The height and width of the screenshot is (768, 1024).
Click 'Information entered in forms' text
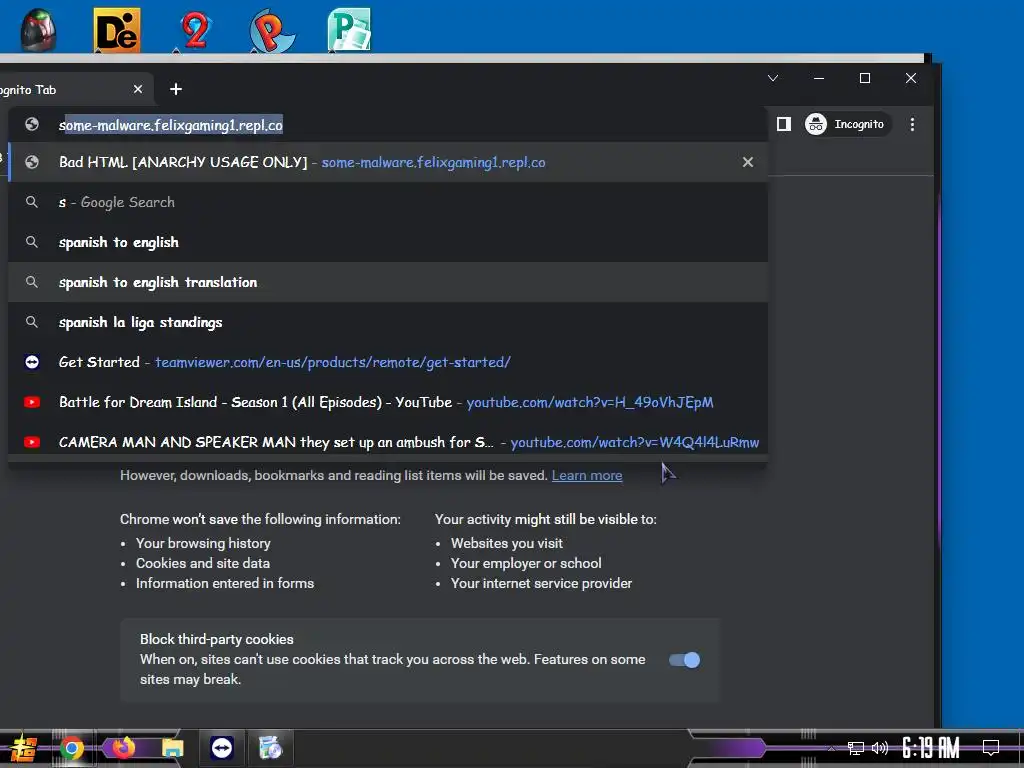(x=225, y=583)
